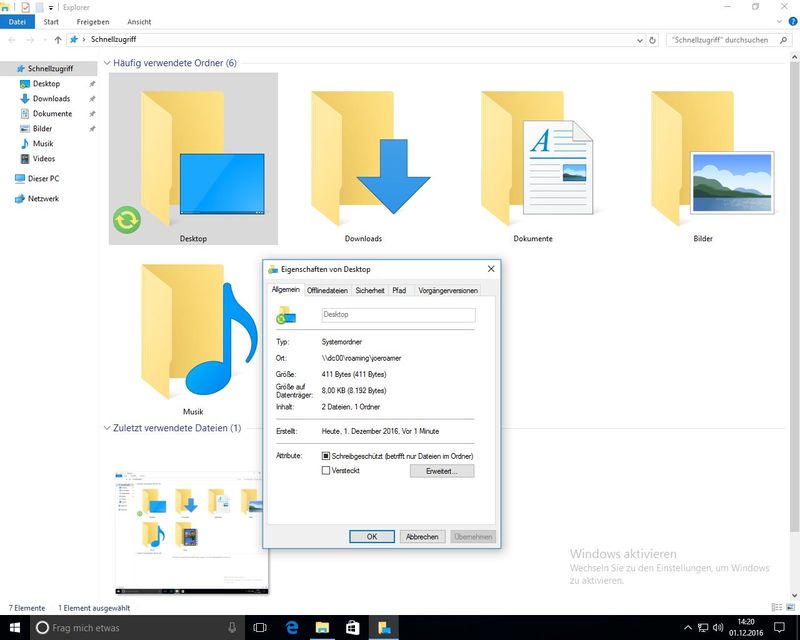Enable the Versteckt checkbox

point(326,470)
